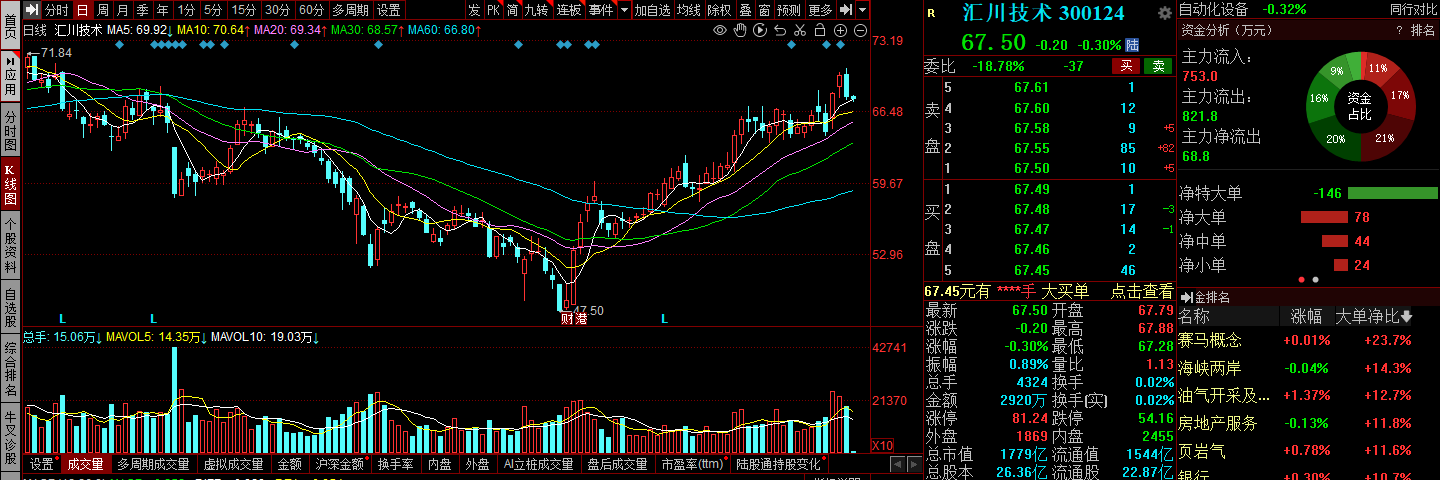Click 点击查看 large order link
Viewport: 1440px width, 480px height.
pyautogui.click(x=1142, y=291)
